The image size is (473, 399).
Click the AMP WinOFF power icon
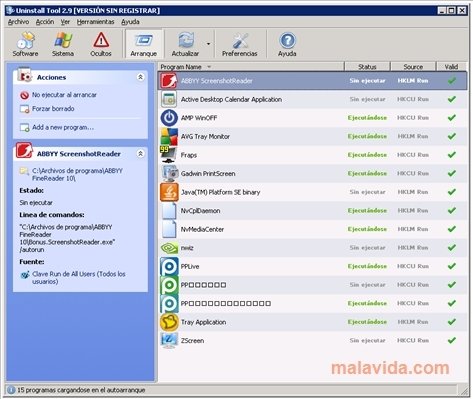coord(169,118)
